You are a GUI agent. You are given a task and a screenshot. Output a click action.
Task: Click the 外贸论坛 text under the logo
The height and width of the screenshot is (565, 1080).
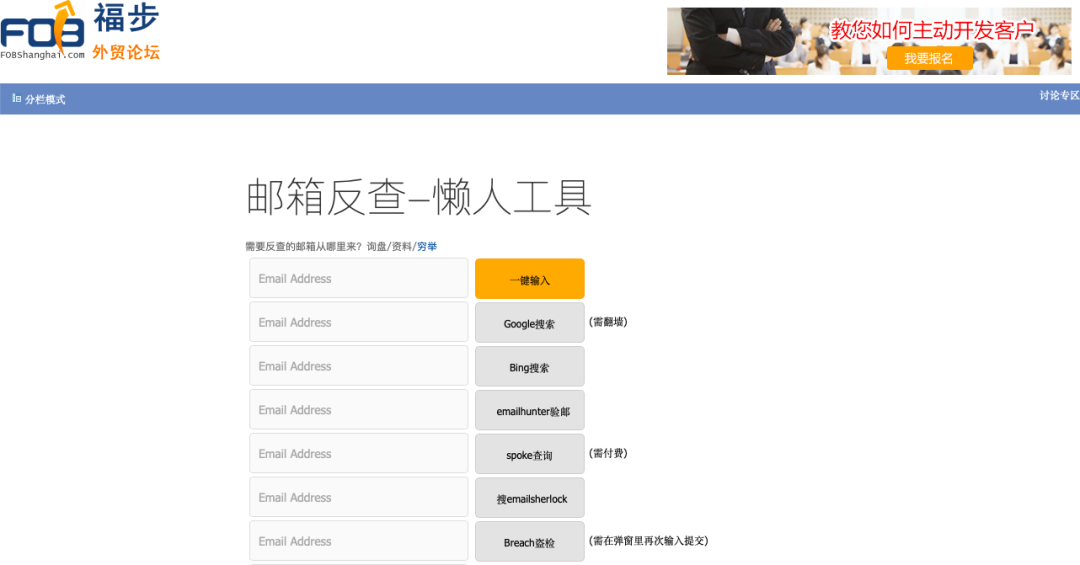[x=126, y=52]
